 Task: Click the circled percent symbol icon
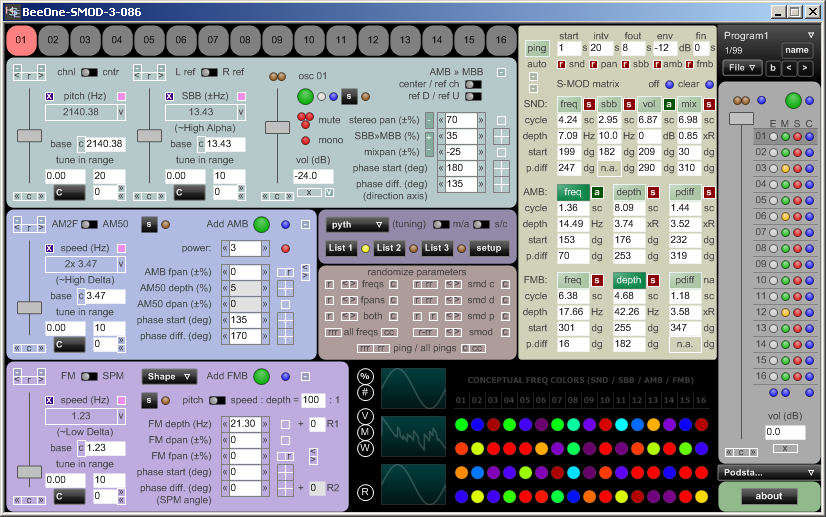click(365, 376)
